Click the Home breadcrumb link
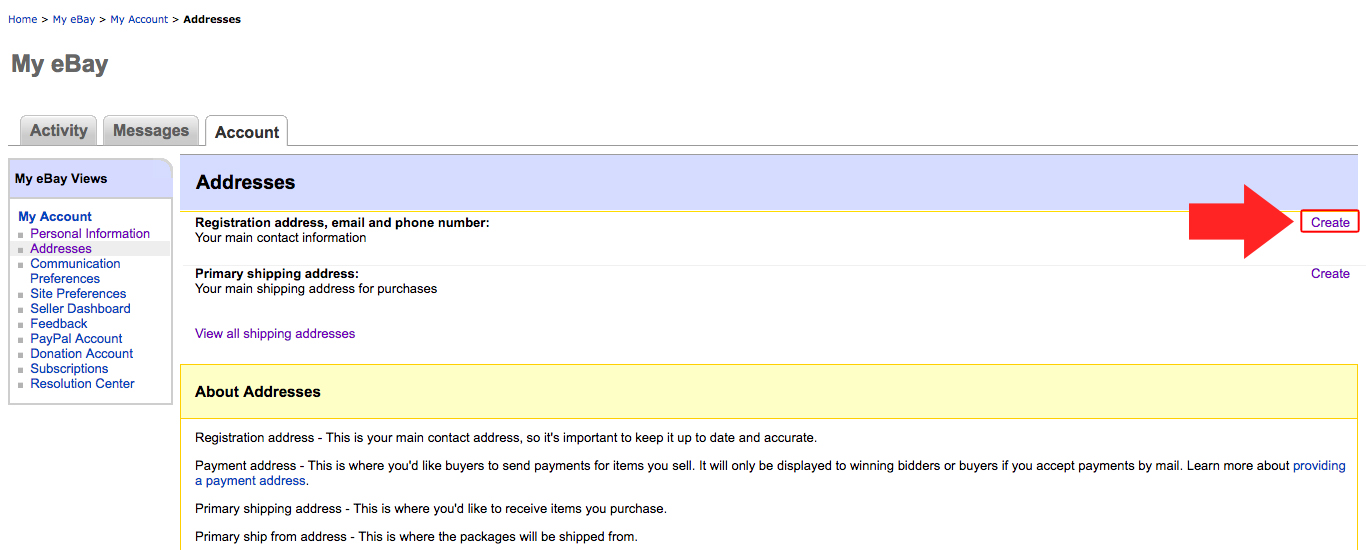Image resolution: width=1366 pixels, height=550 pixels. 23,19
